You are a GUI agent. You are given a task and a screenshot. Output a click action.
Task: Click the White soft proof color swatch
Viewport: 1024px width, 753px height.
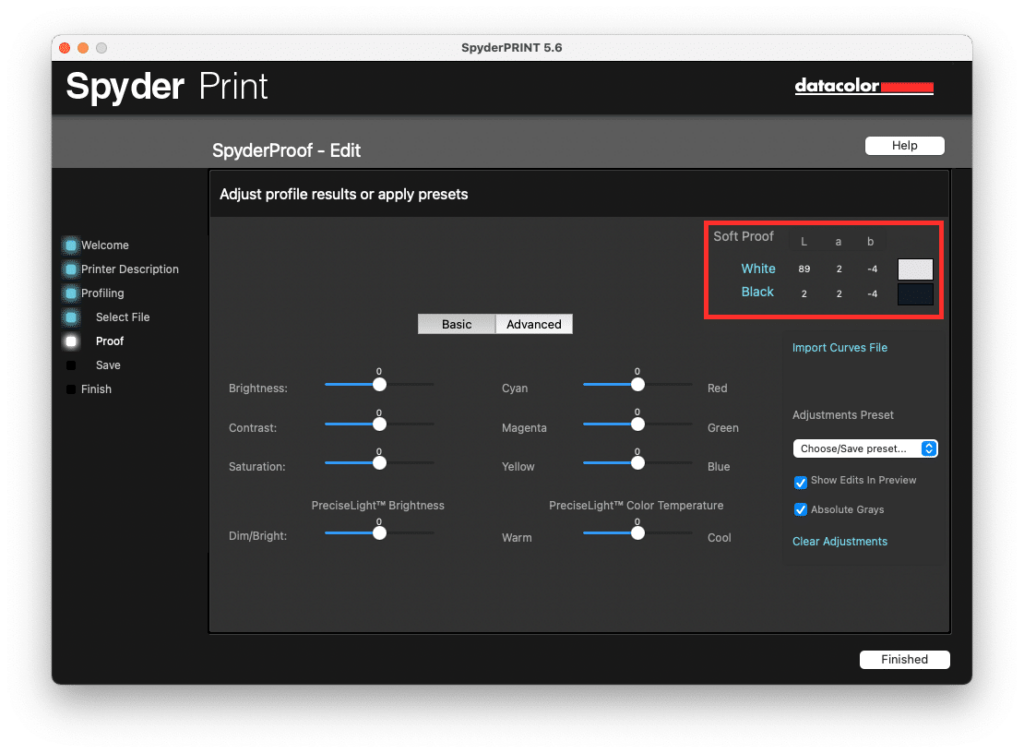(x=916, y=269)
